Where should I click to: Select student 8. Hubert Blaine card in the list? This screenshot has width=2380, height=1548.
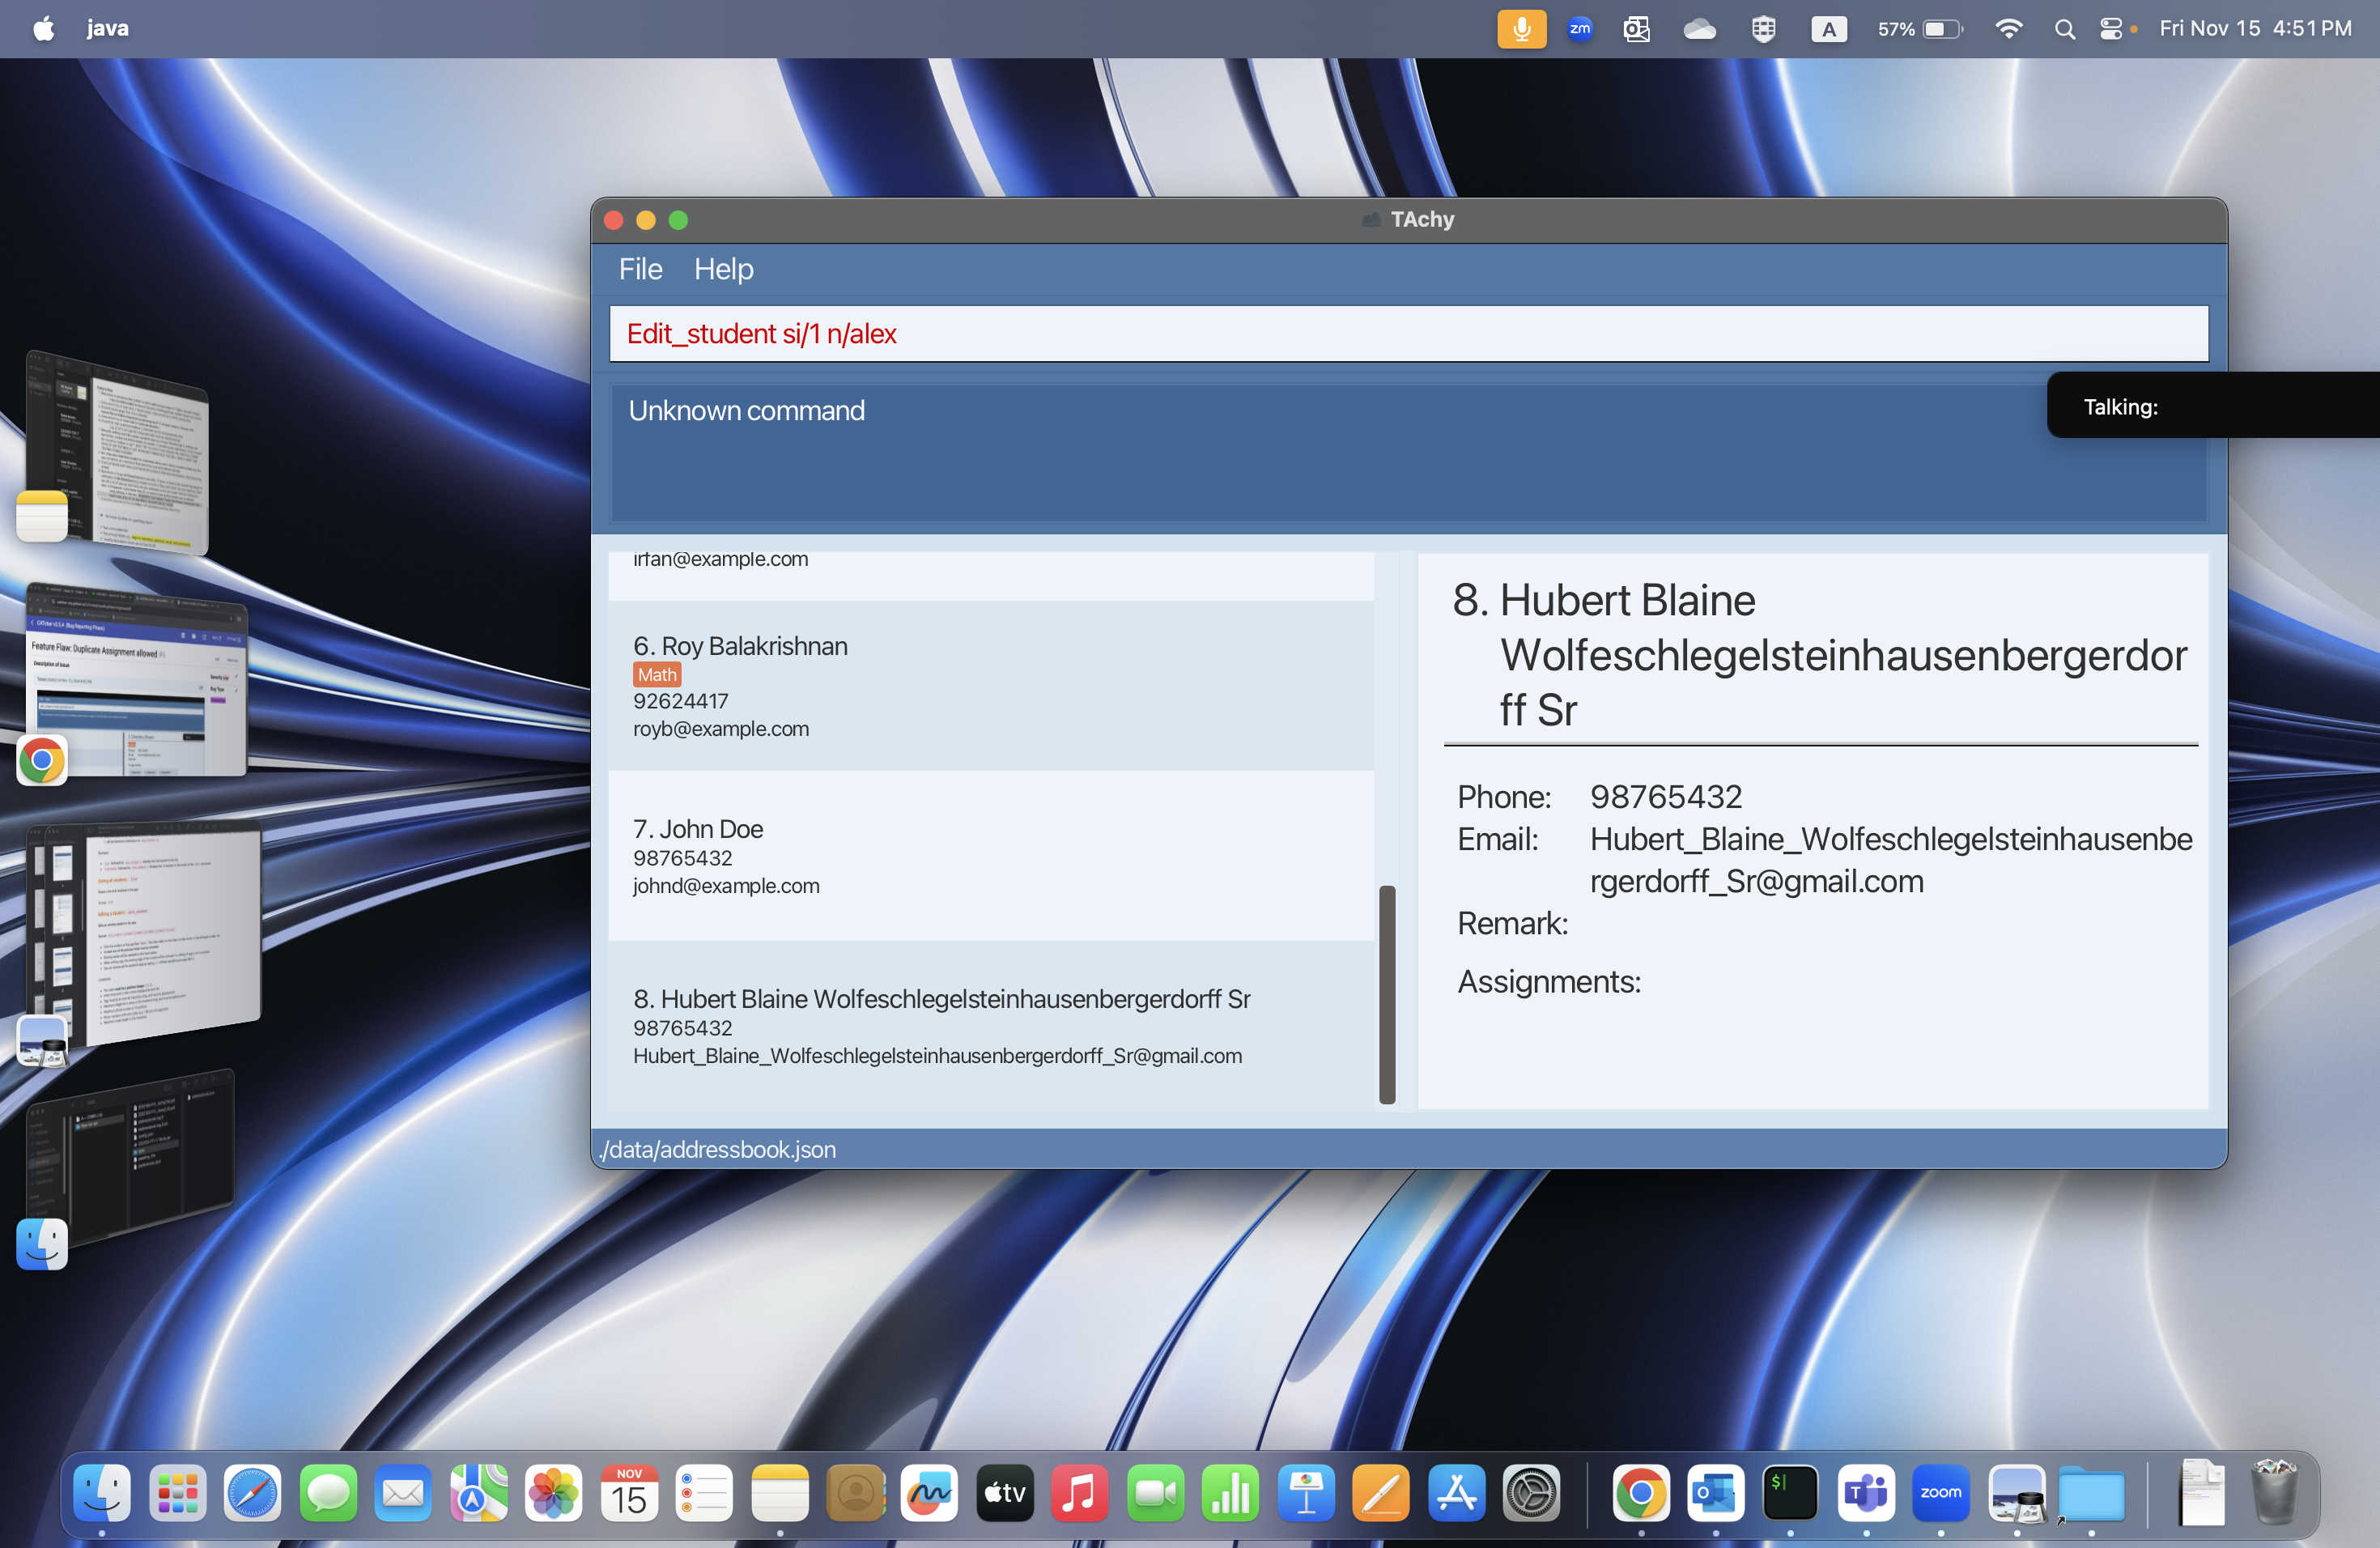[991, 1026]
